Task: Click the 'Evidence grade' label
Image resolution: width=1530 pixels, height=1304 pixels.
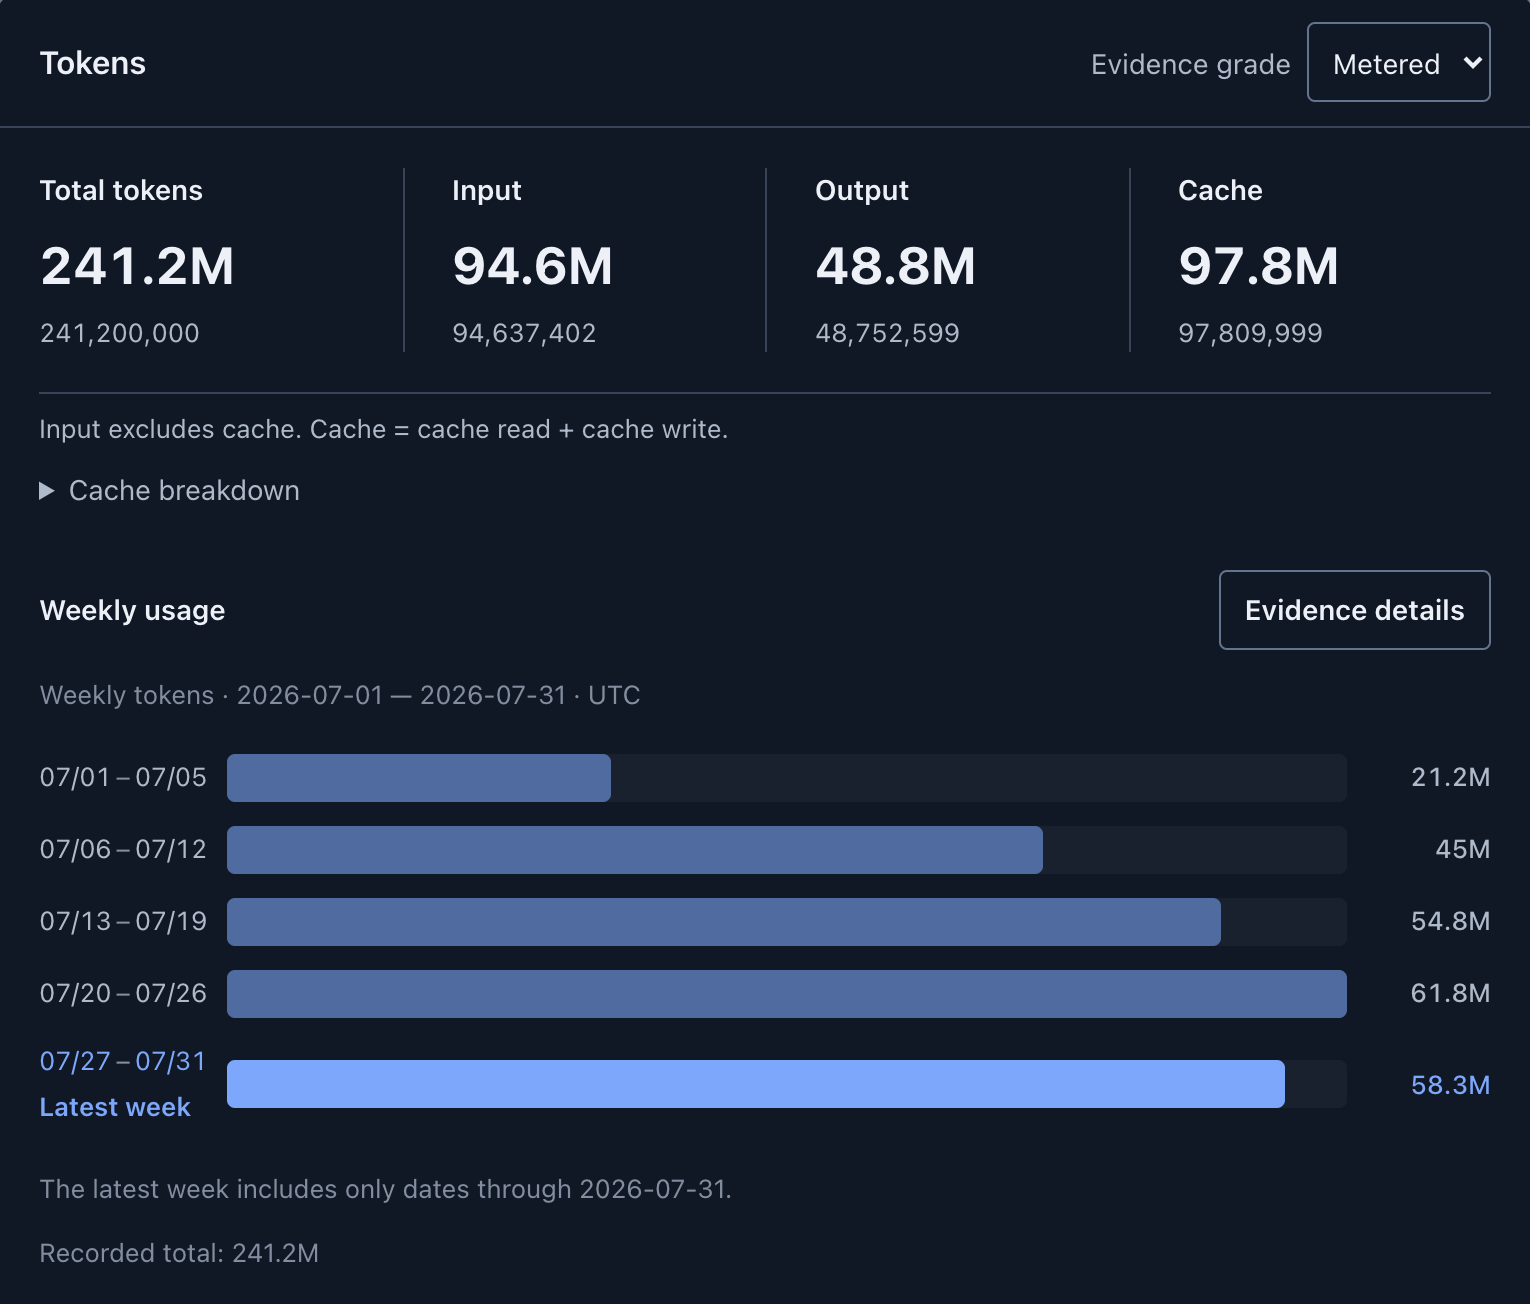Action: [1190, 64]
